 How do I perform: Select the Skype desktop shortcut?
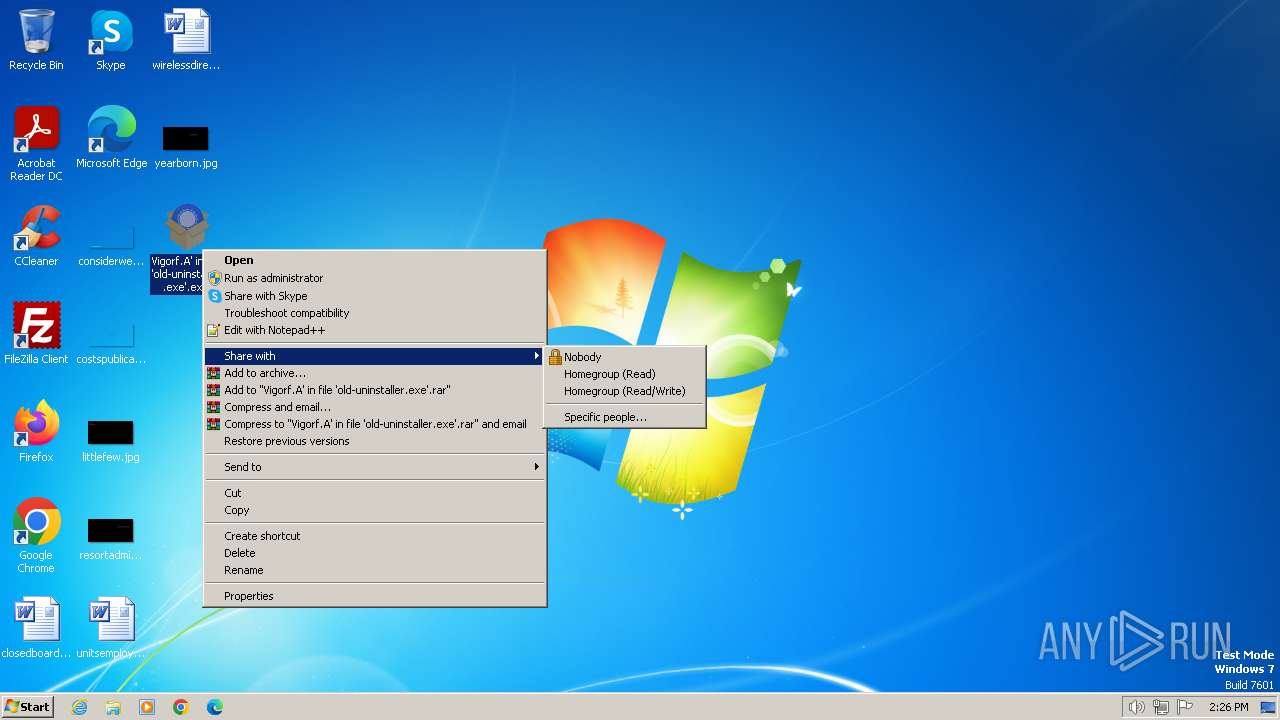tap(111, 40)
